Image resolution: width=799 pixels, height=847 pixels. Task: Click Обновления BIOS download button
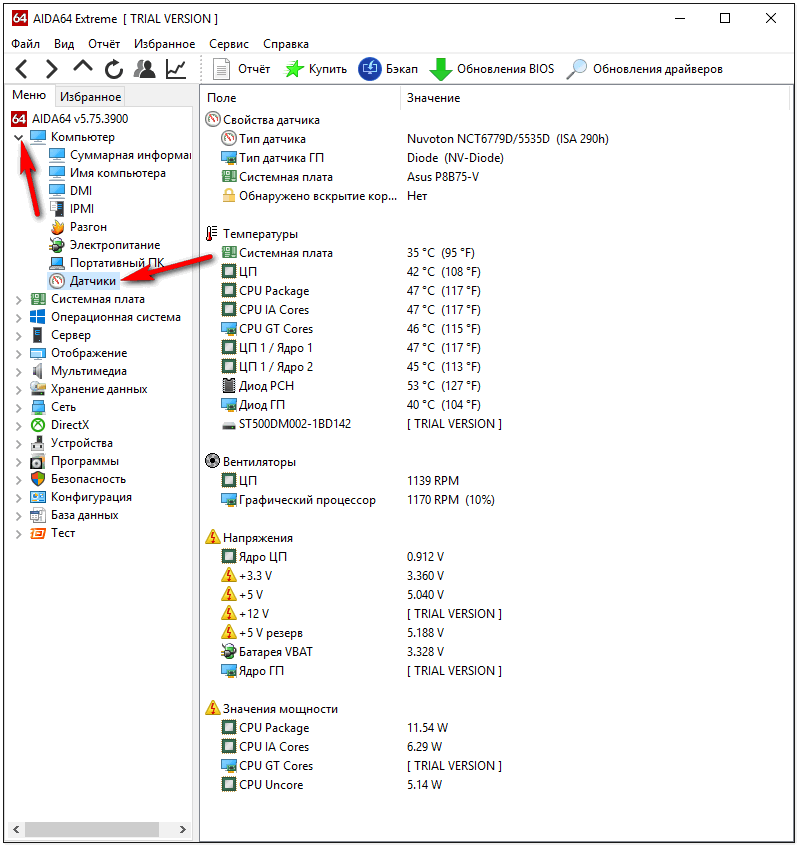point(491,69)
